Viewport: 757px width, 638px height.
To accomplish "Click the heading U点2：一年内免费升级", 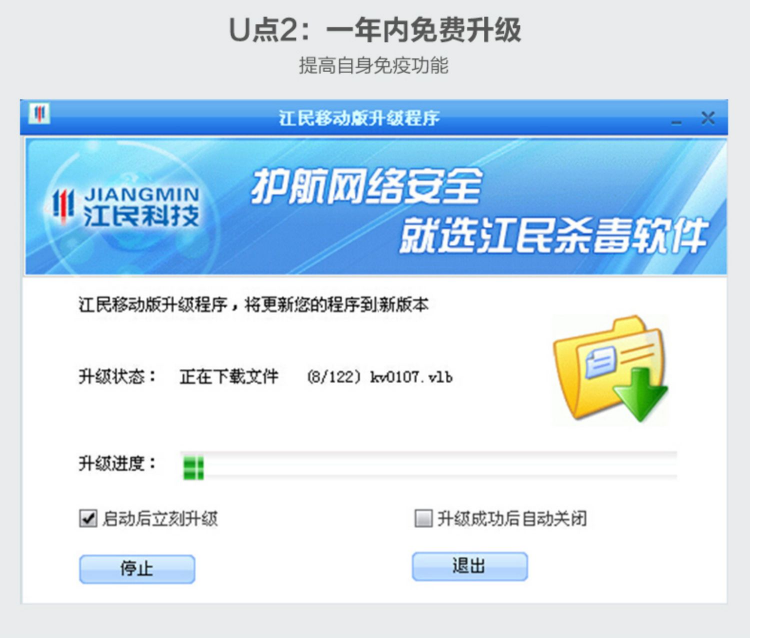I will click(375, 30).
